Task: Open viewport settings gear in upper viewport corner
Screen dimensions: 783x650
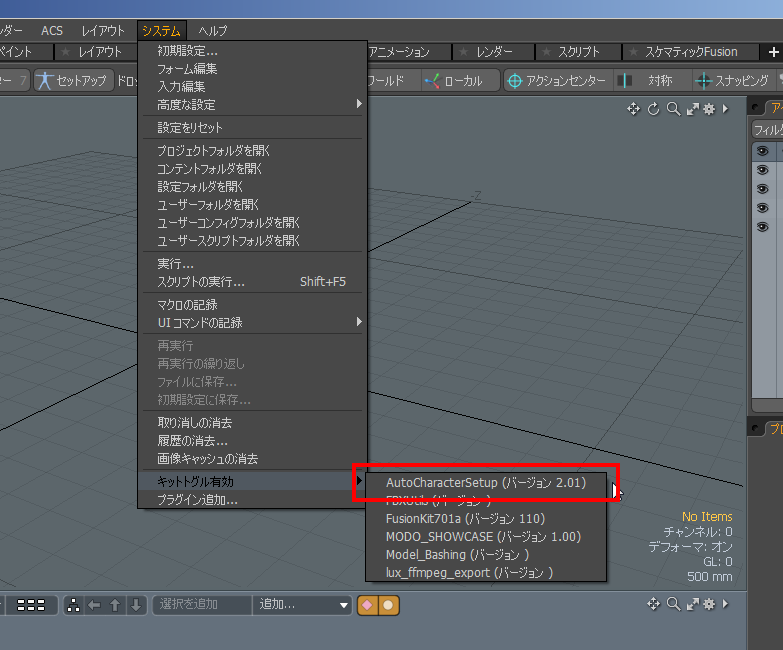Action: pos(709,109)
